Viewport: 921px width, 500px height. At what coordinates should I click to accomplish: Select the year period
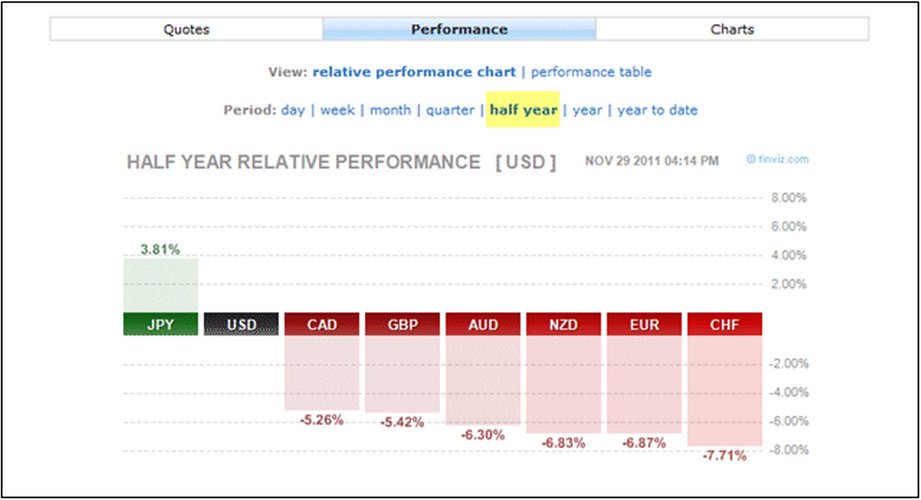pos(587,110)
